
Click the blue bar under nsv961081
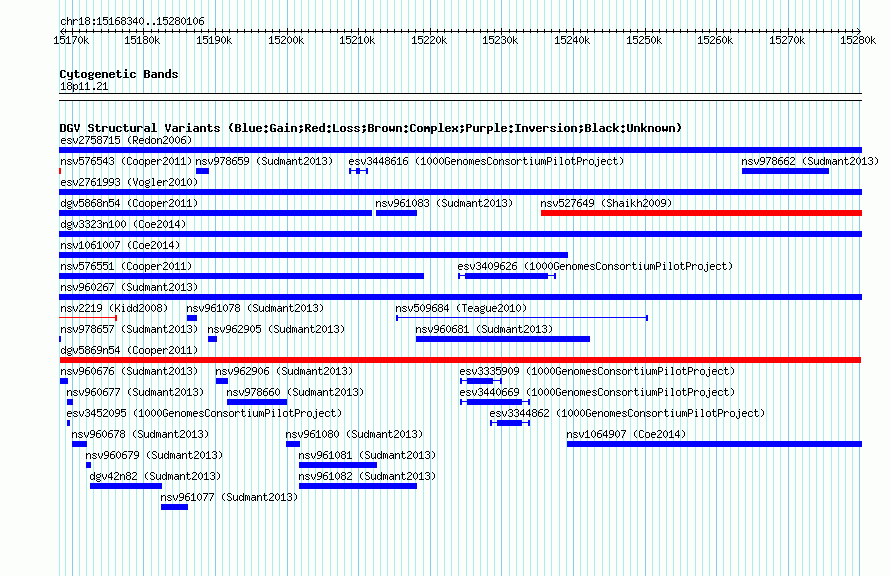point(338,465)
